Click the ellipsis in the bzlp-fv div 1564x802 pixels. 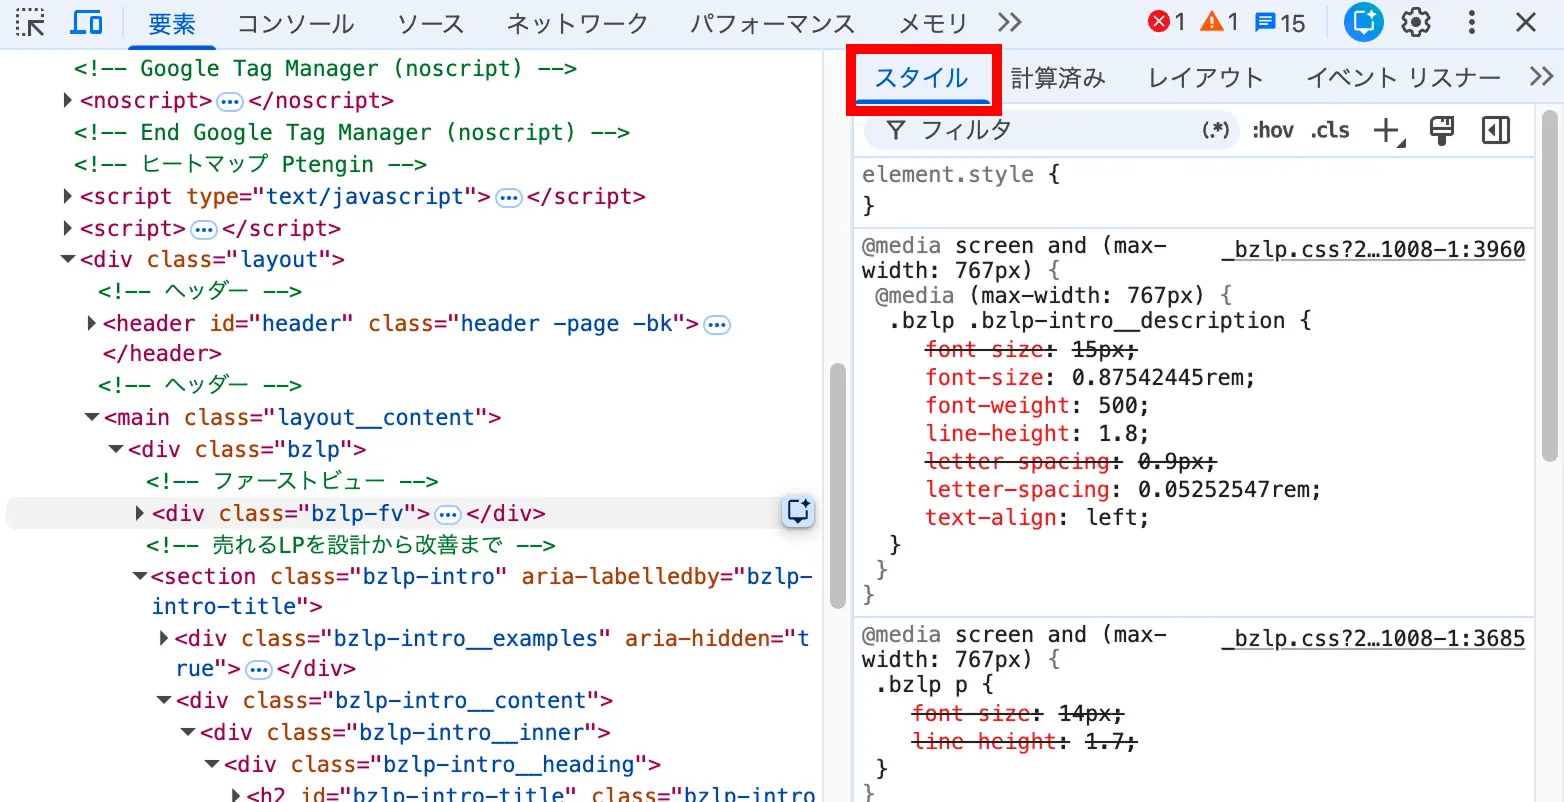click(x=448, y=515)
